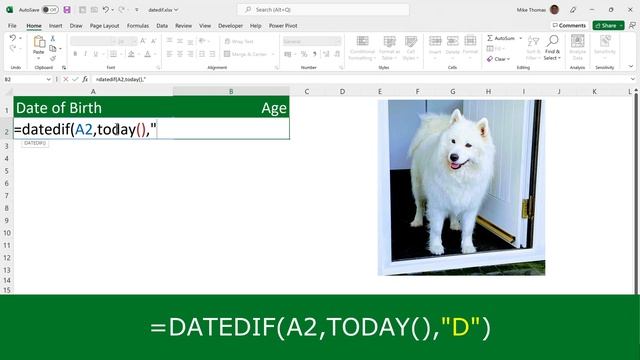Open the Cell Styles gallery
The image size is (640, 360).
[x=410, y=48]
